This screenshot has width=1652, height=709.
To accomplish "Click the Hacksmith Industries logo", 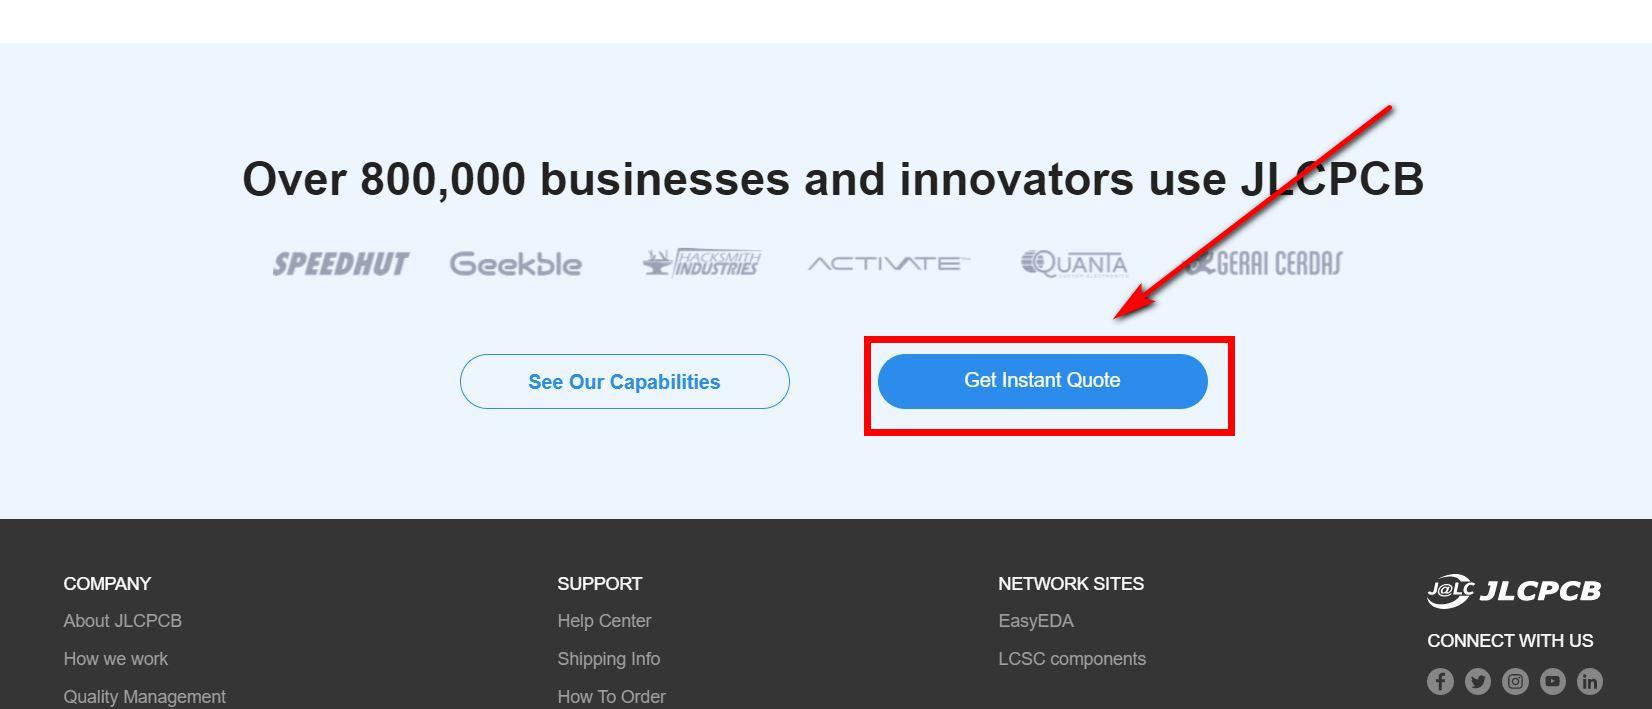I will [x=701, y=263].
